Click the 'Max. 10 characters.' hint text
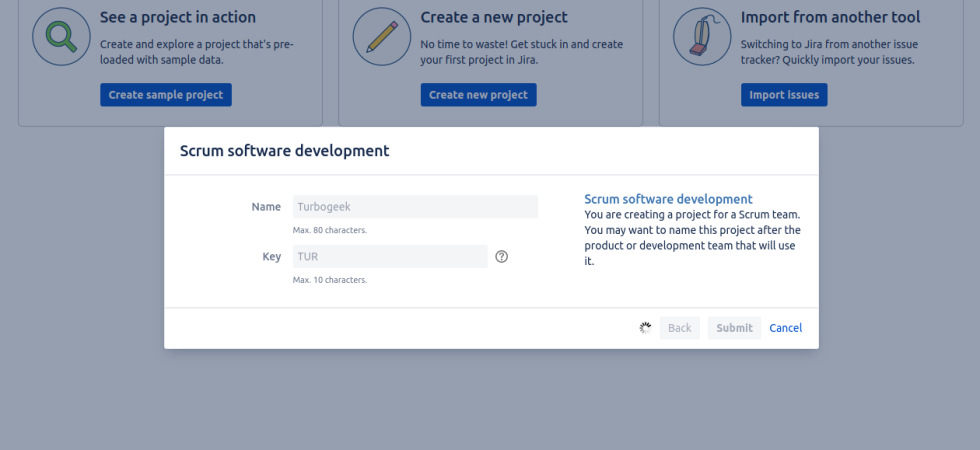 (330, 280)
